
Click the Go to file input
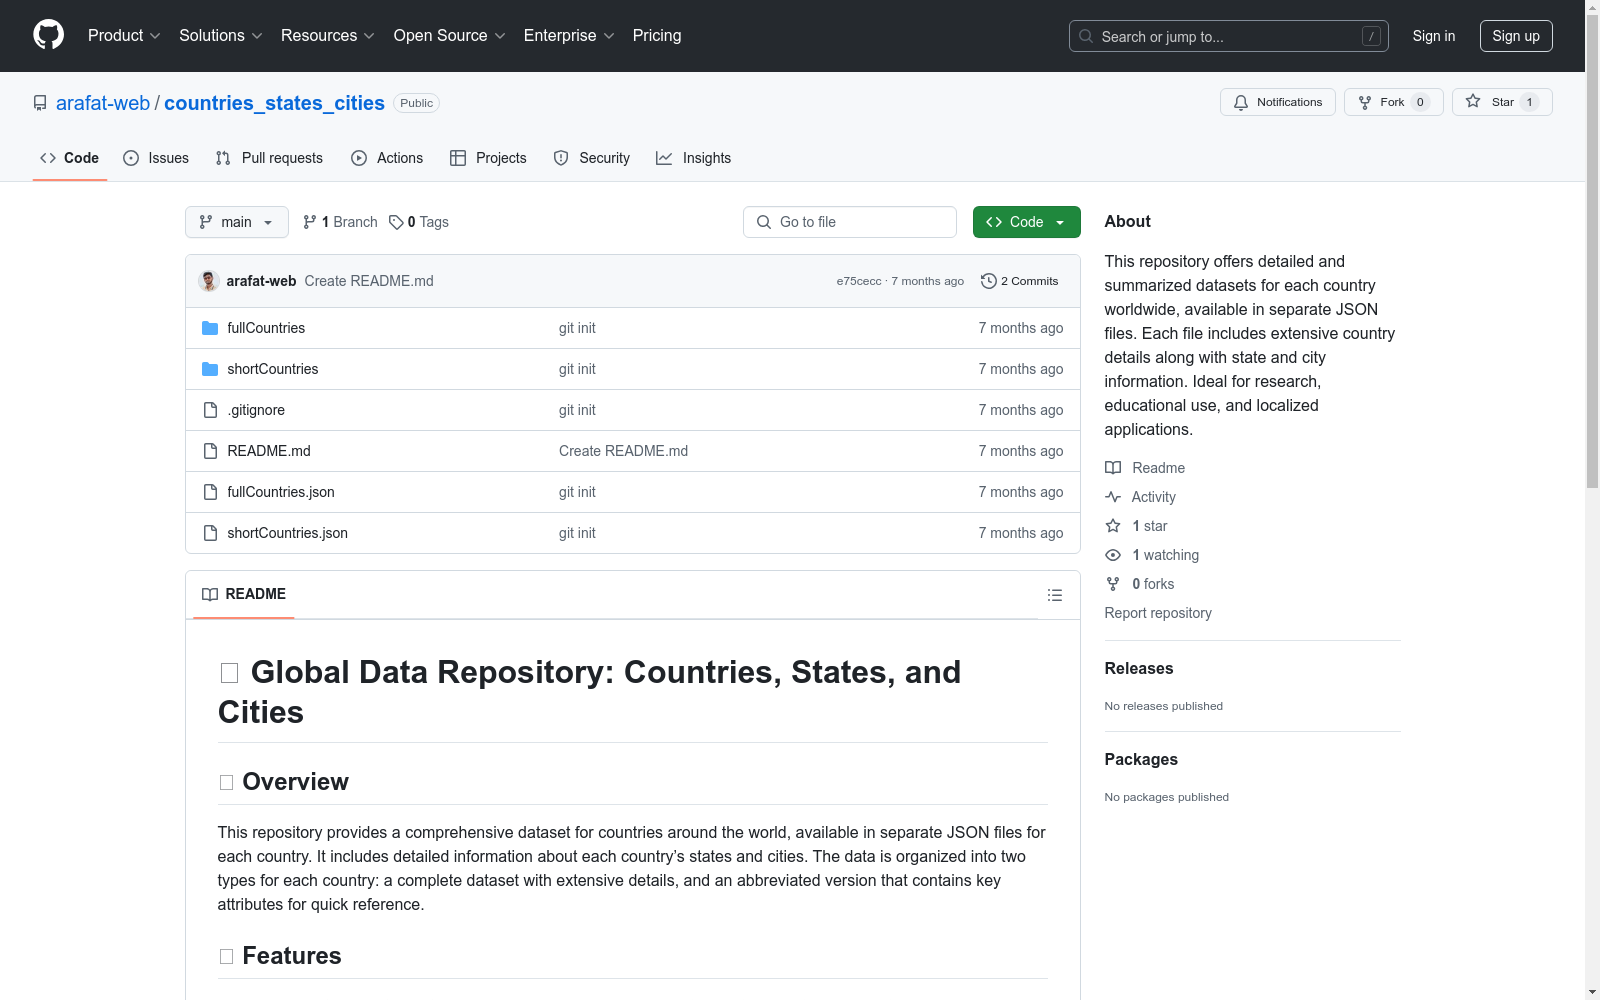pos(850,222)
